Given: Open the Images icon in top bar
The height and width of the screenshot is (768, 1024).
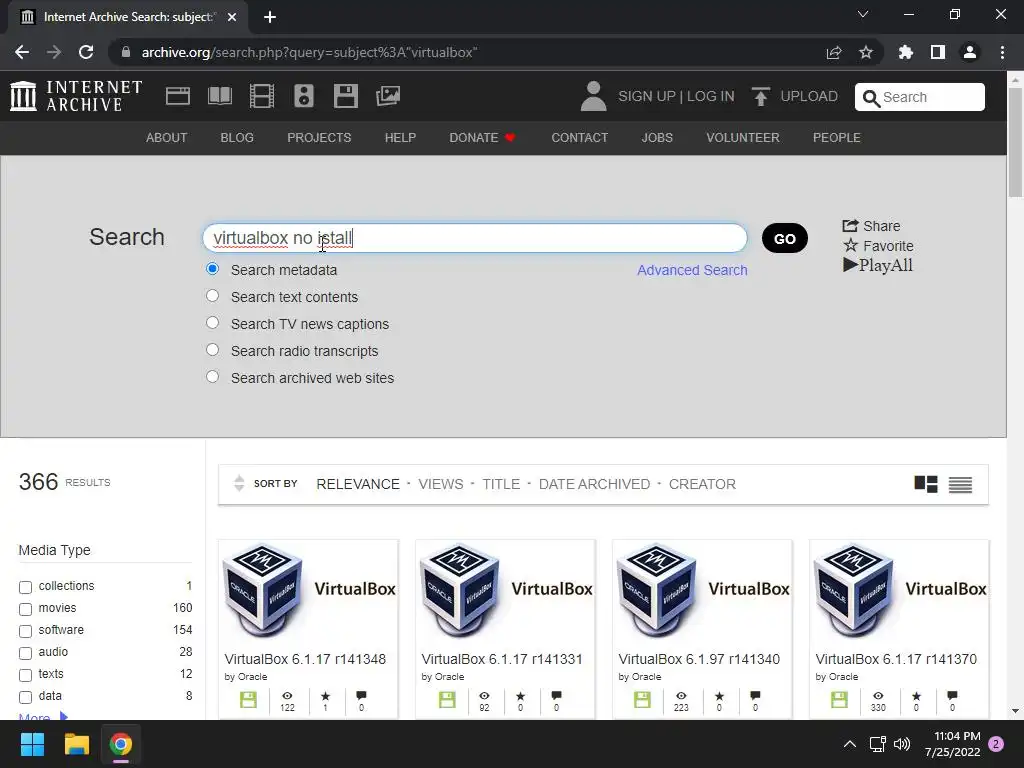Looking at the screenshot, I should point(388,96).
